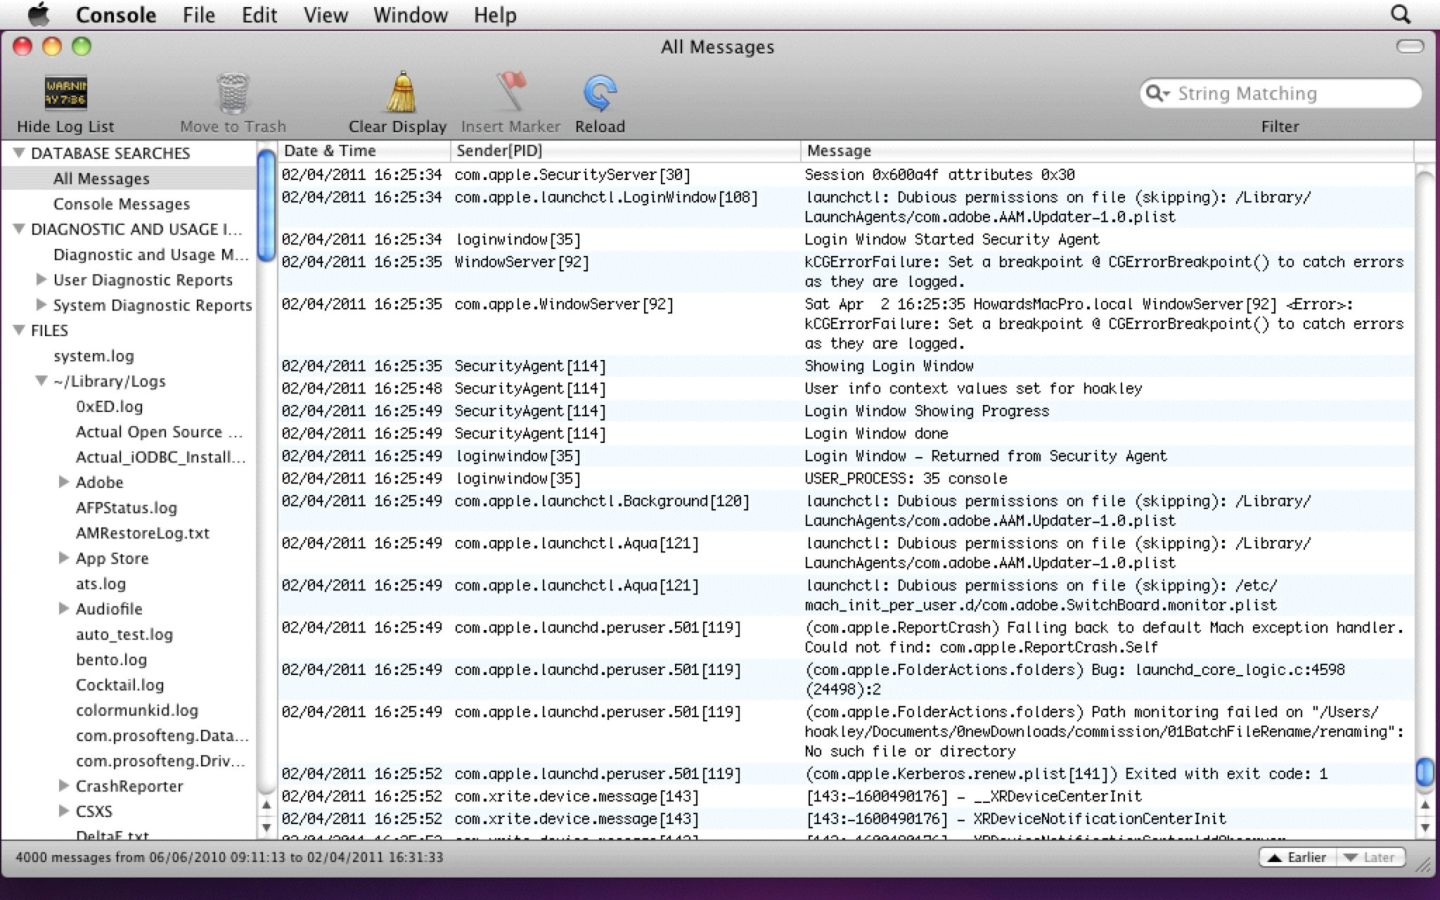The width and height of the screenshot is (1440, 900).
Task: Expand the CSXS folder
Action: pyautogui.click(x=64, y=811)
